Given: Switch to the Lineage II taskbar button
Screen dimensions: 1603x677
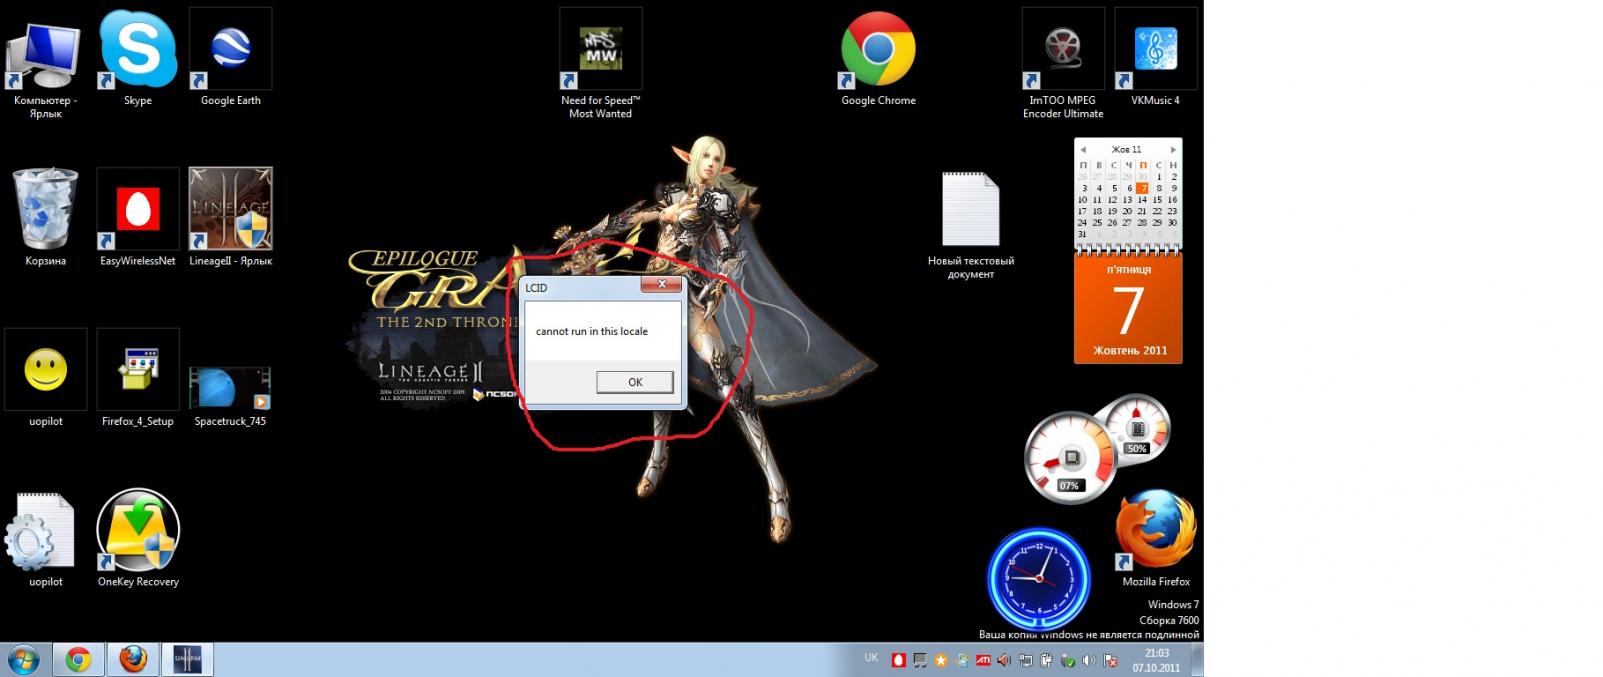Looking at the screenshot, I should click(187, 660).
